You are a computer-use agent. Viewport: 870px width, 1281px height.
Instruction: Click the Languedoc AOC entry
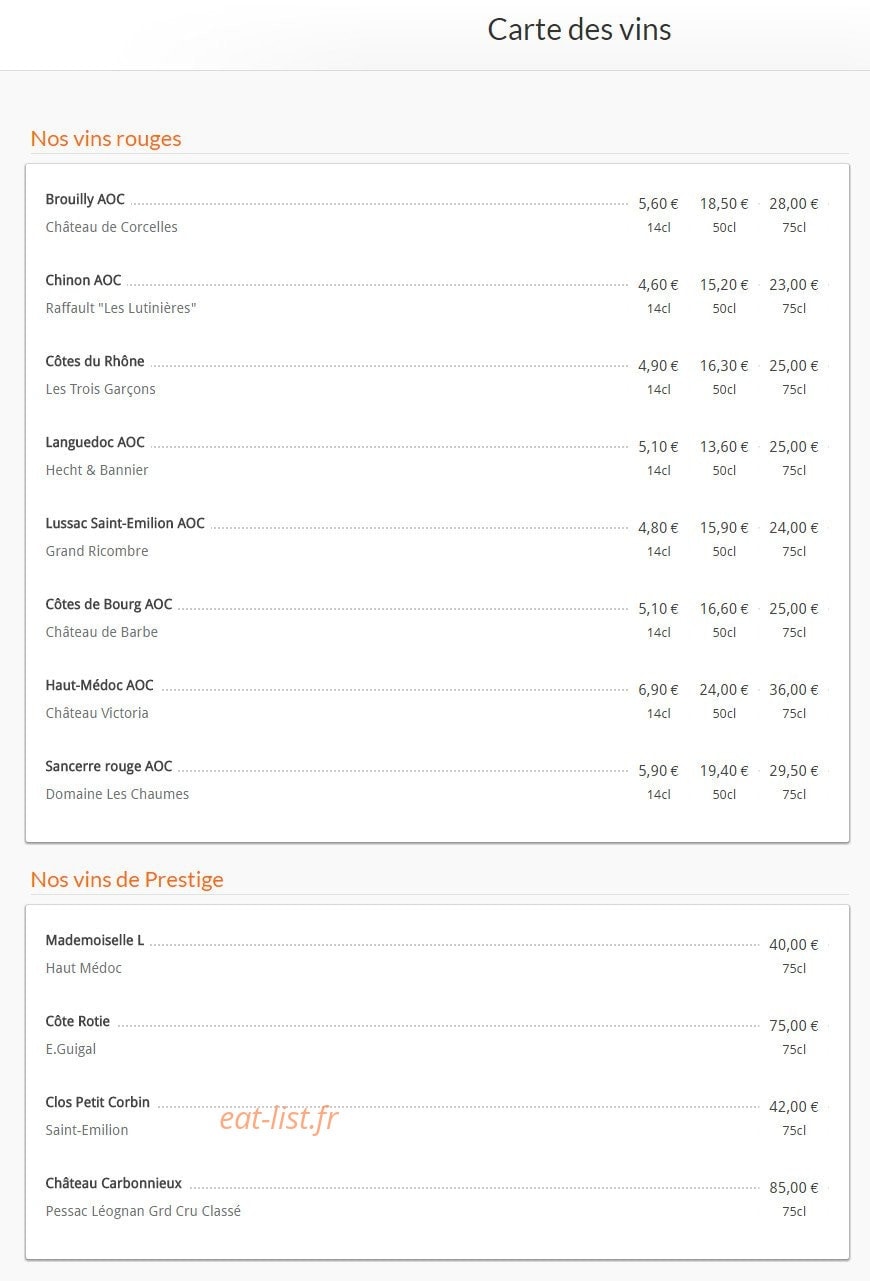(x=95, y=443)
